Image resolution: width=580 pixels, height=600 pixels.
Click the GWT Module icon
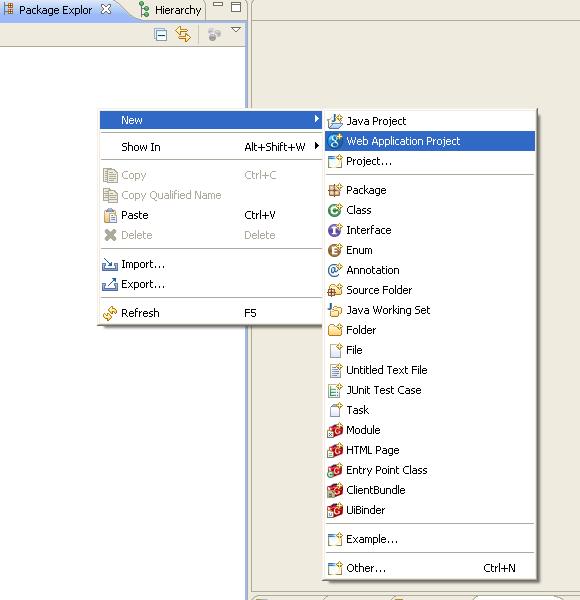pos(335,430)
